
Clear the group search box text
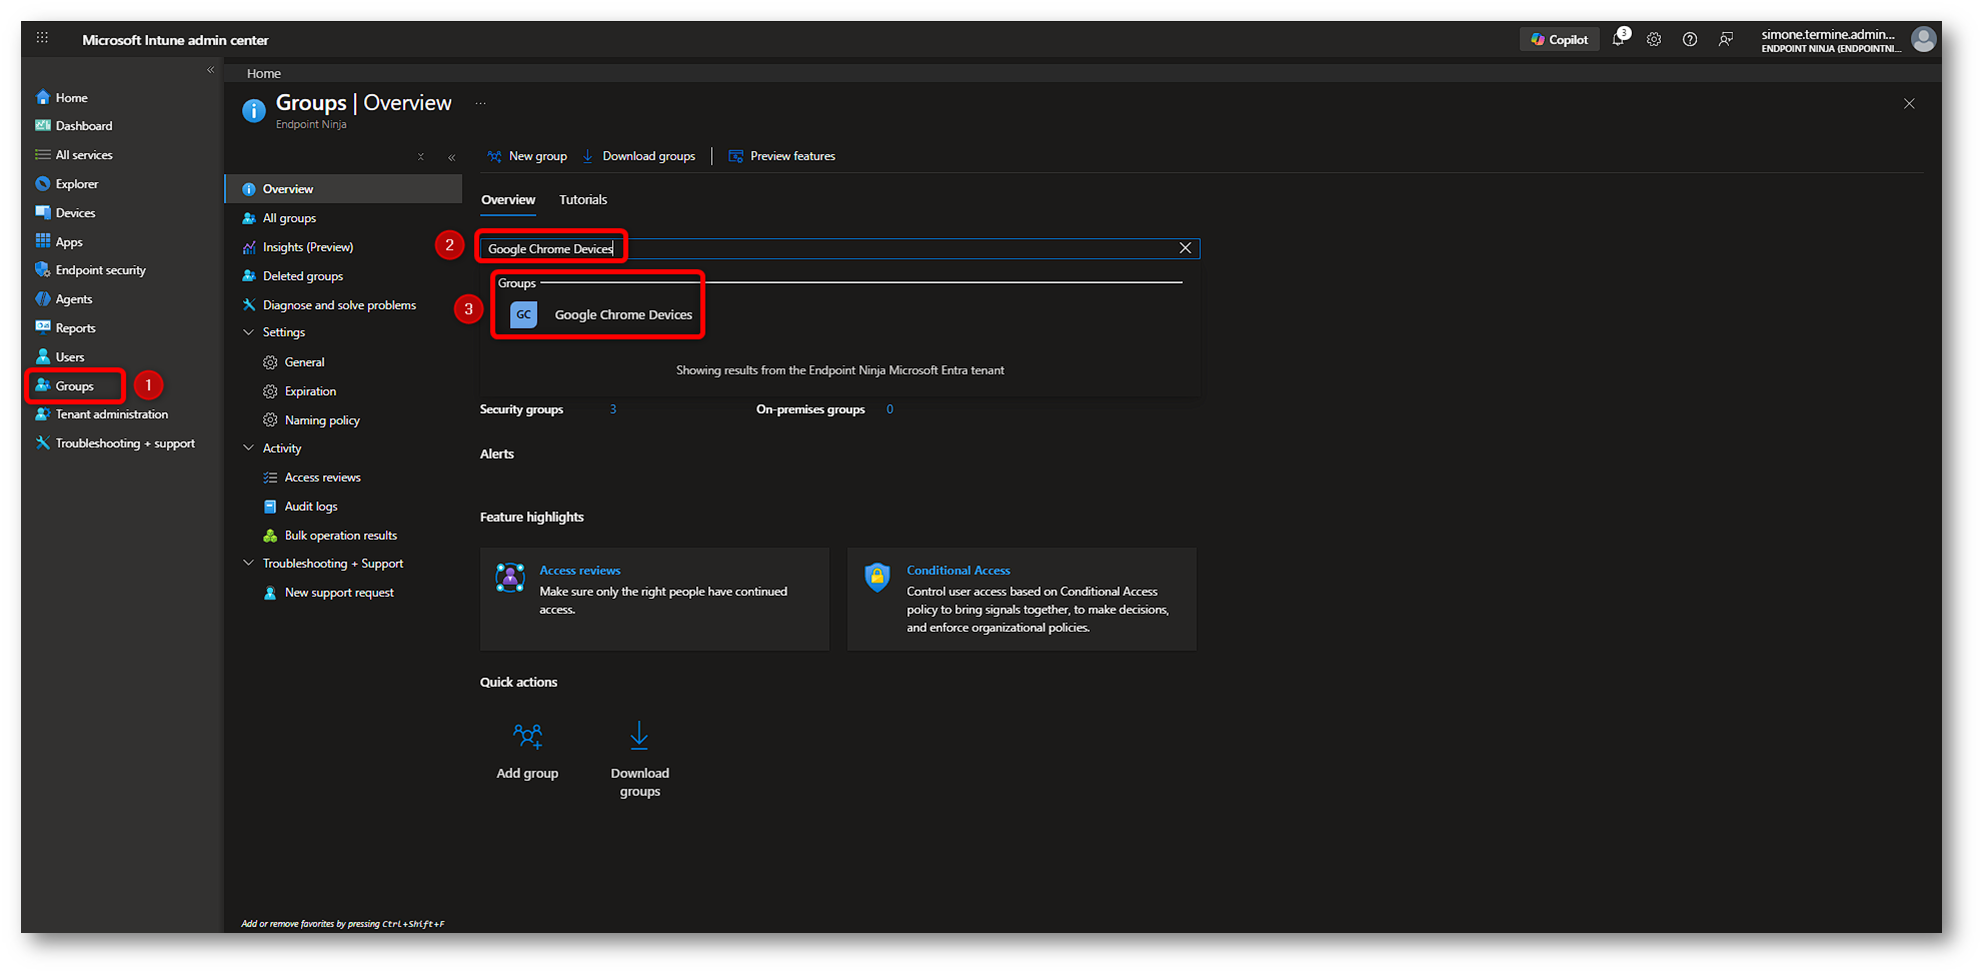[x=1185, y=248]
